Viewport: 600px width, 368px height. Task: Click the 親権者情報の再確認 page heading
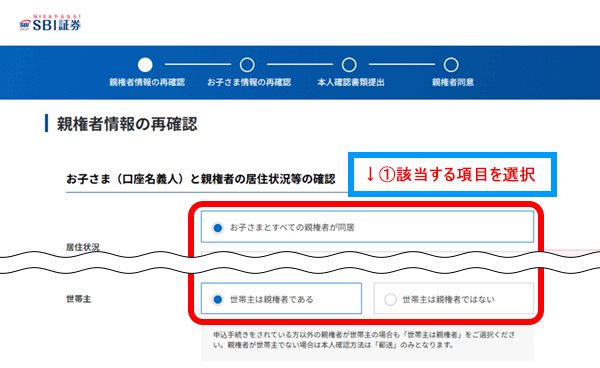click(127, 124)
